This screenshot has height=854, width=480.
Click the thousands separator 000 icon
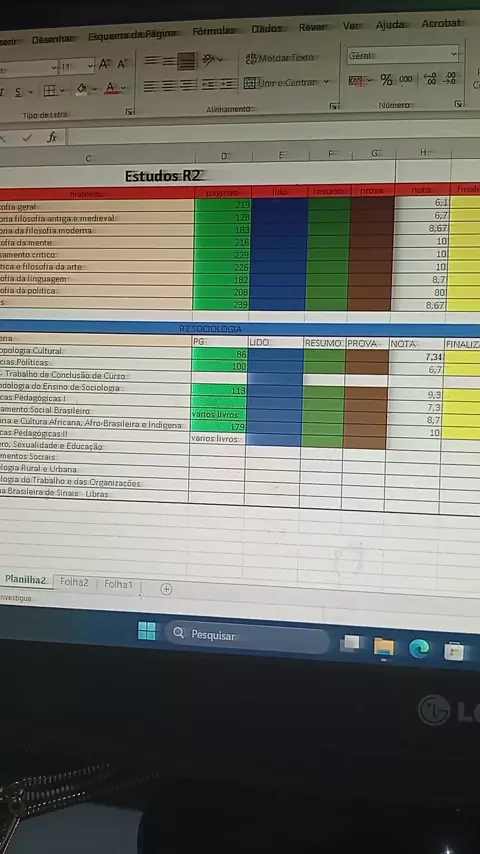click(406, 80)
